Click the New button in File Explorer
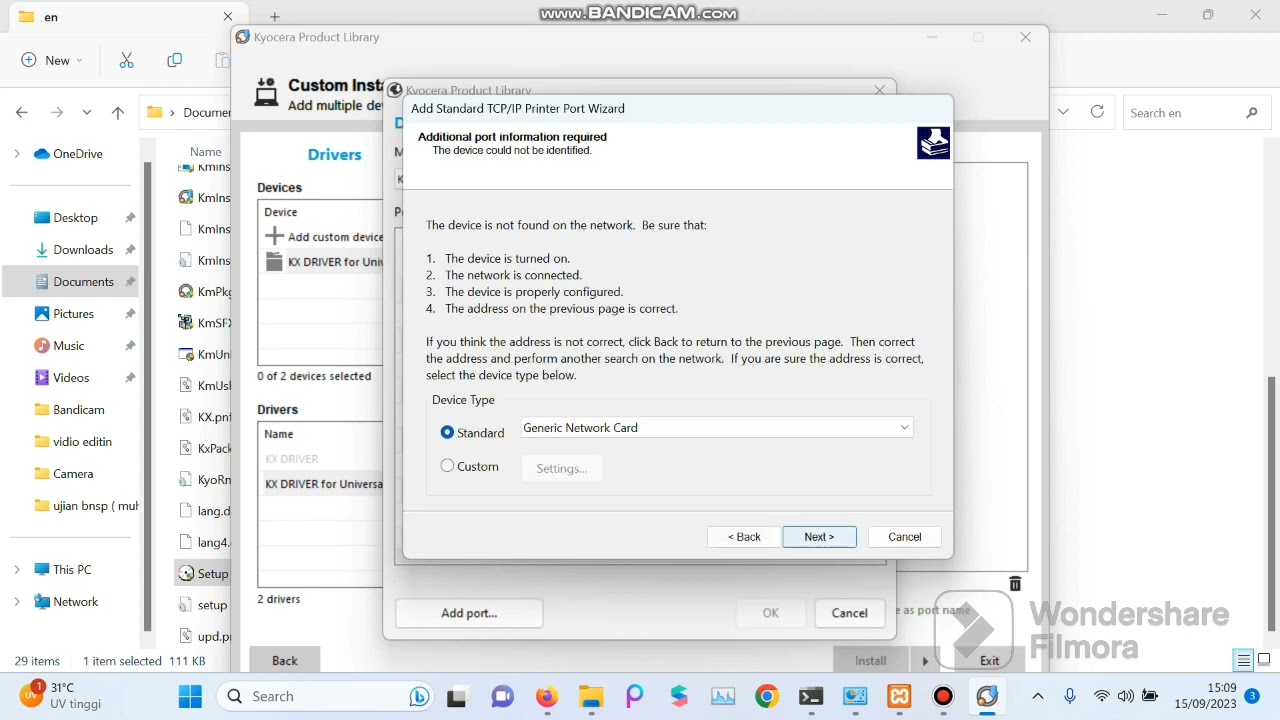This screenshot has height=720, width=1280. point(51,60)
